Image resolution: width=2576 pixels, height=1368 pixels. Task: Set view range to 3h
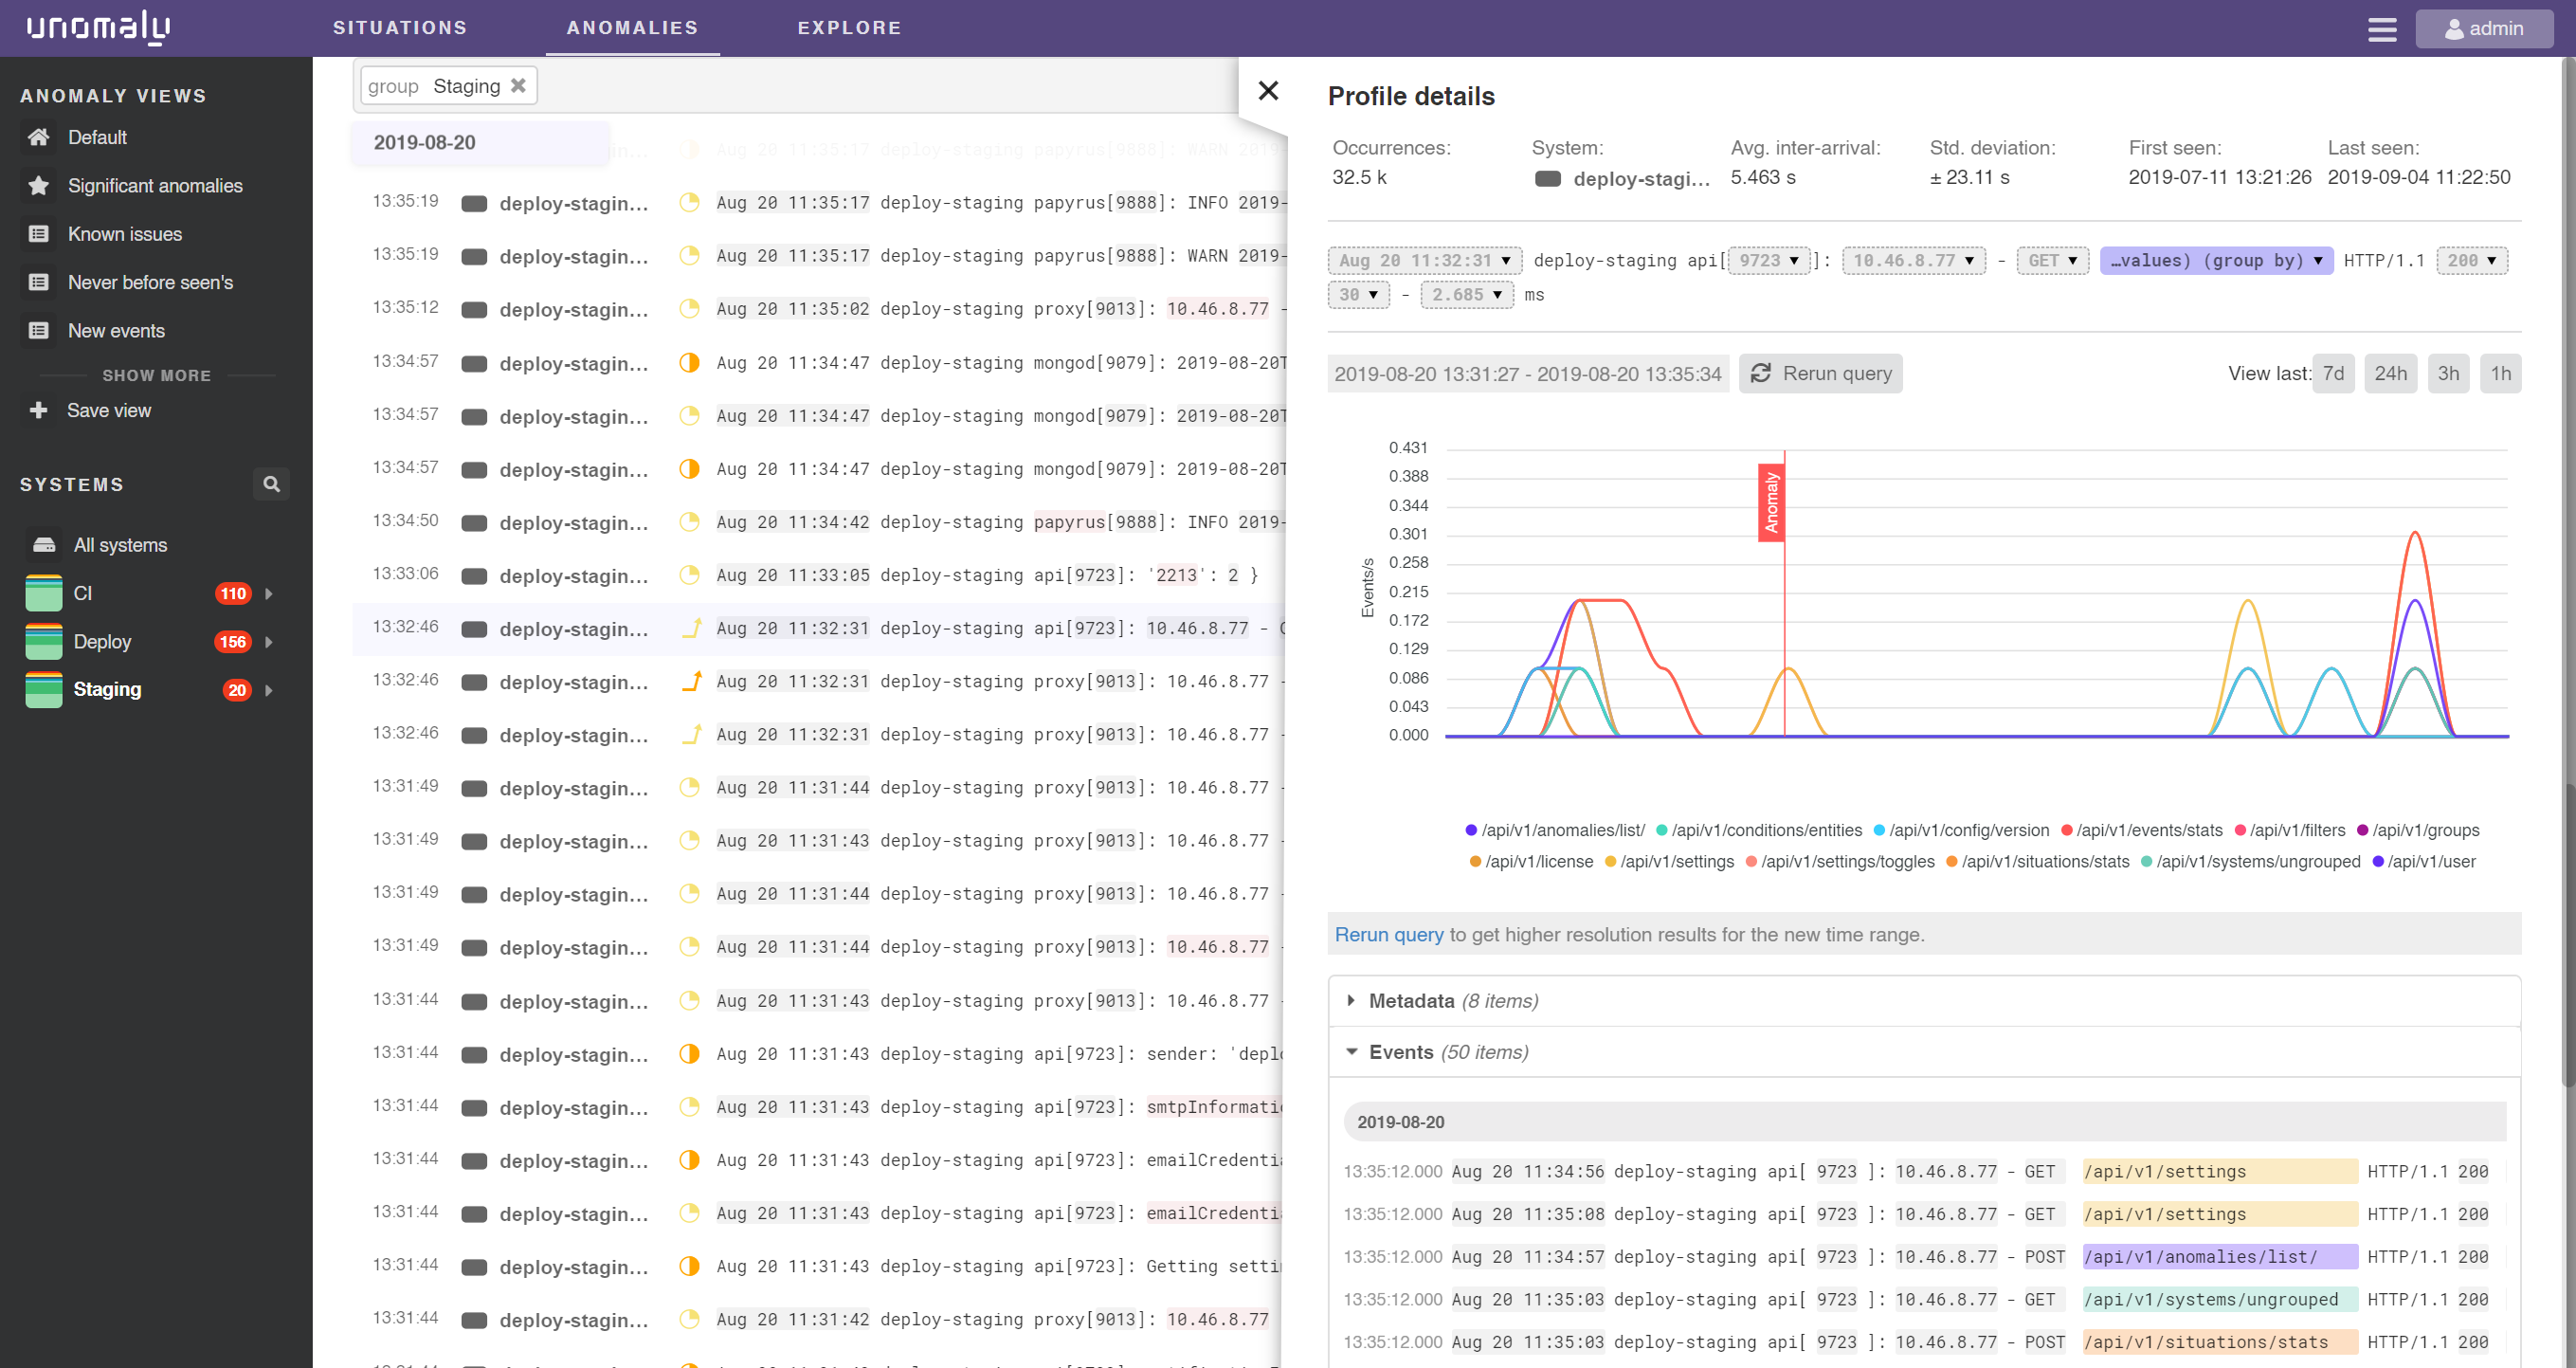2448,373
